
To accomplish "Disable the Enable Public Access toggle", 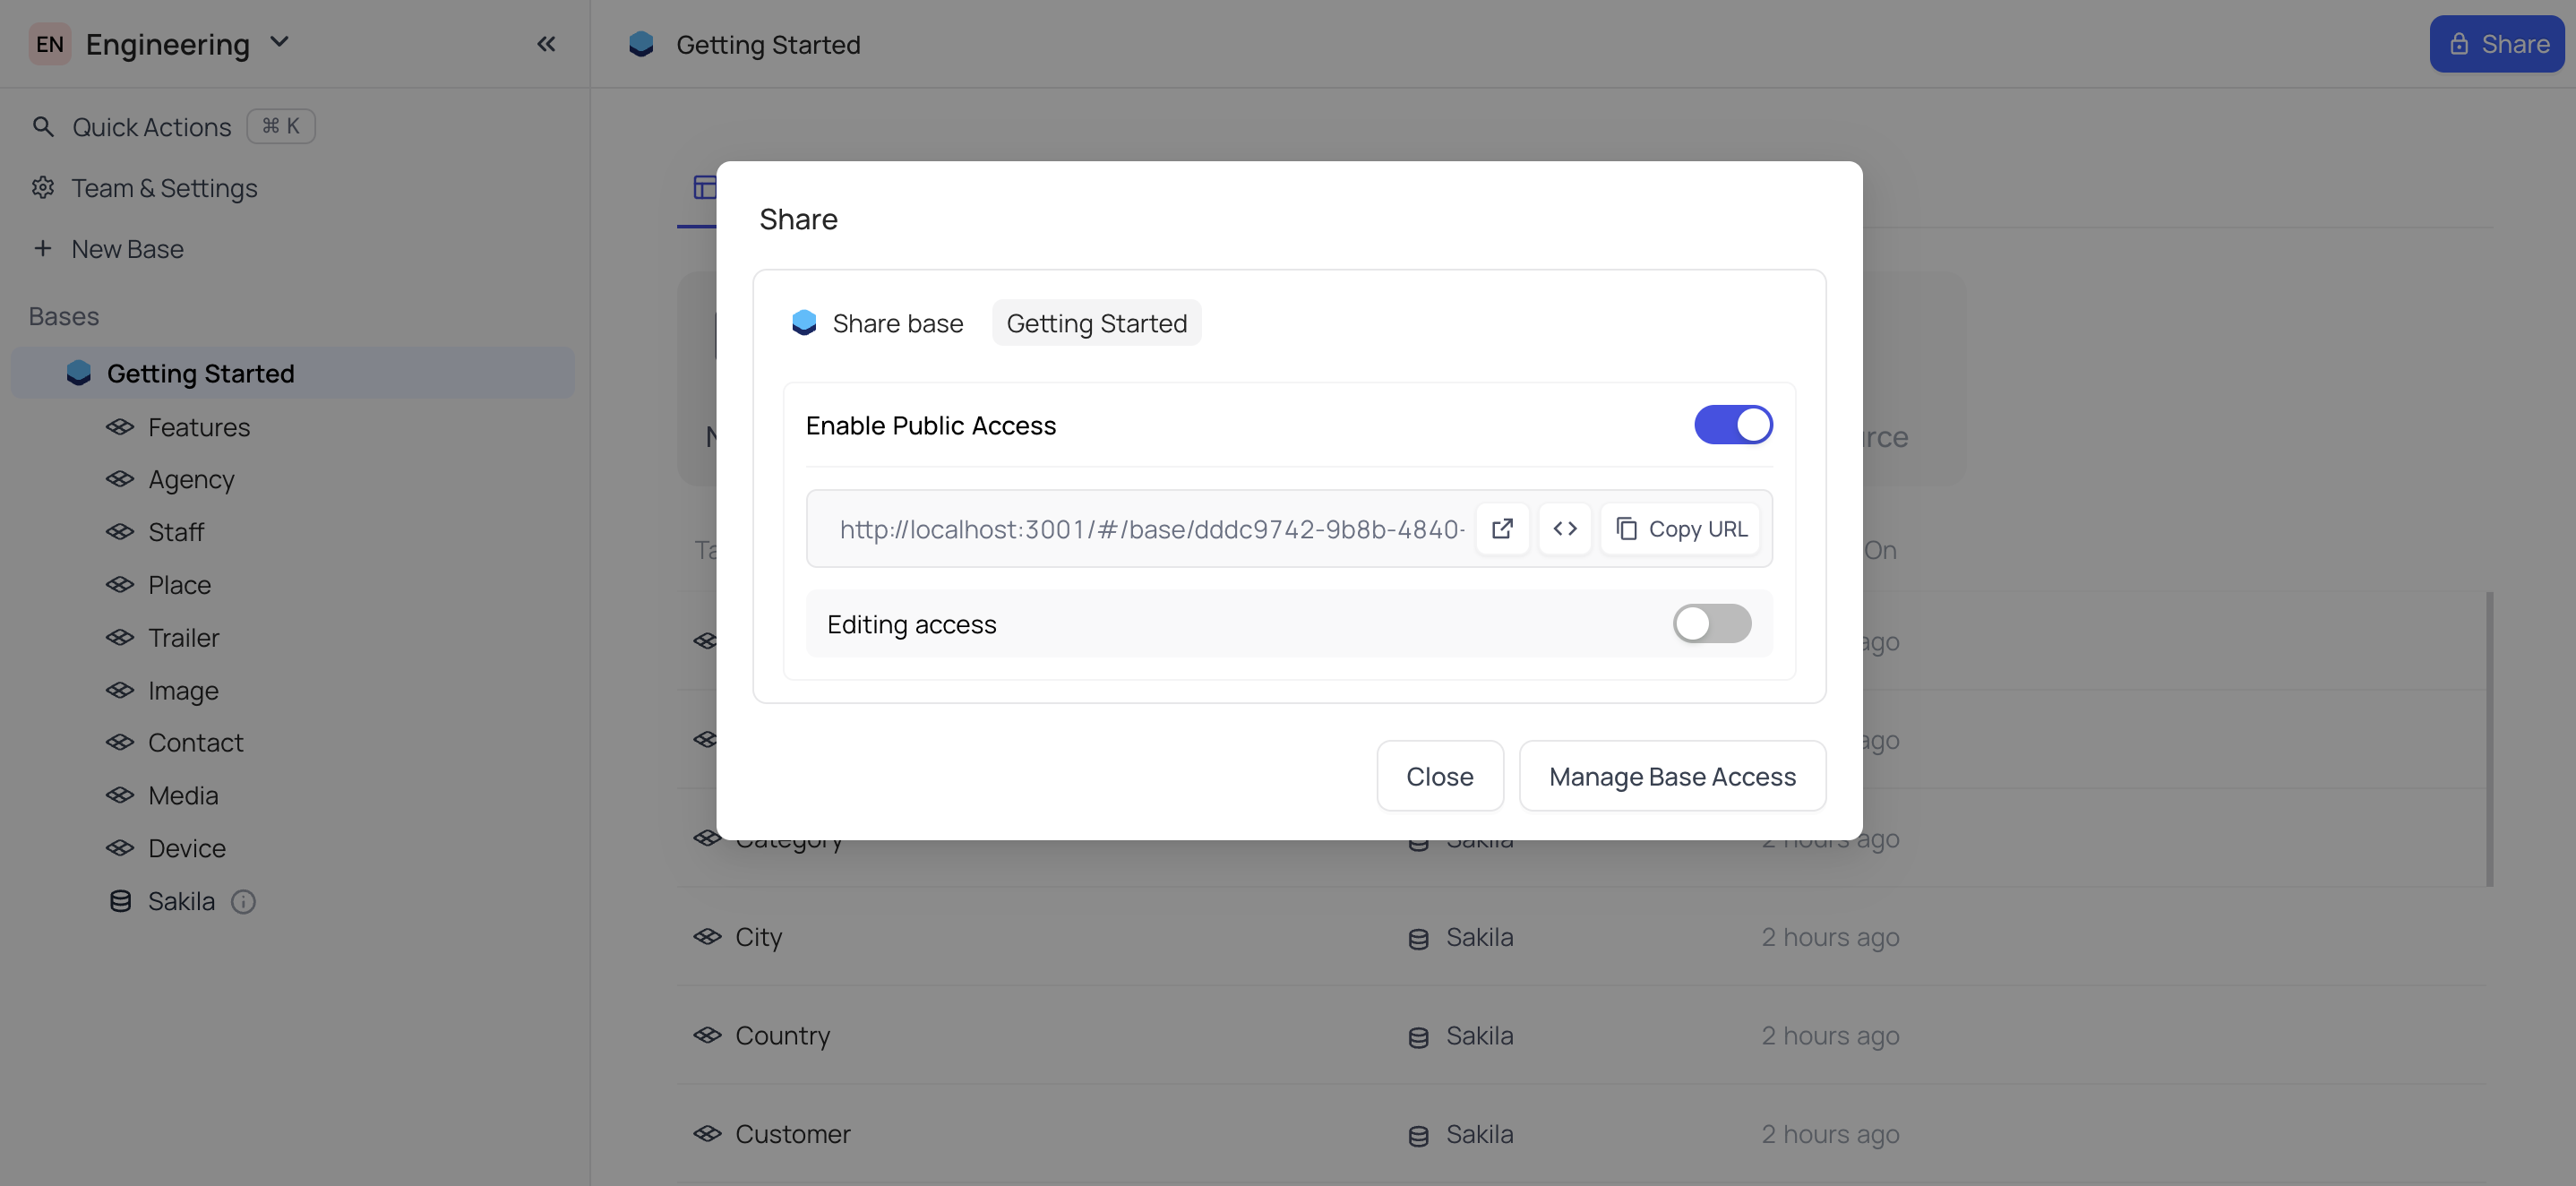I will (x=1733, y=425).
